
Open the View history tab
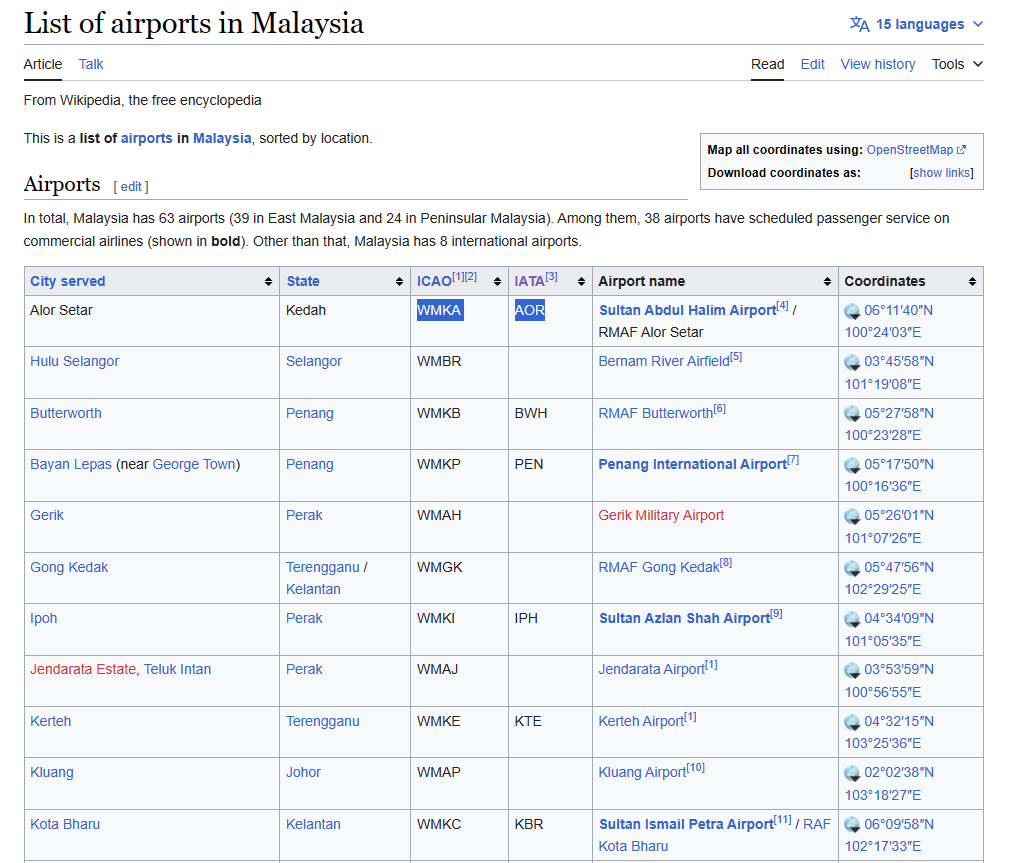pos(877,64)
